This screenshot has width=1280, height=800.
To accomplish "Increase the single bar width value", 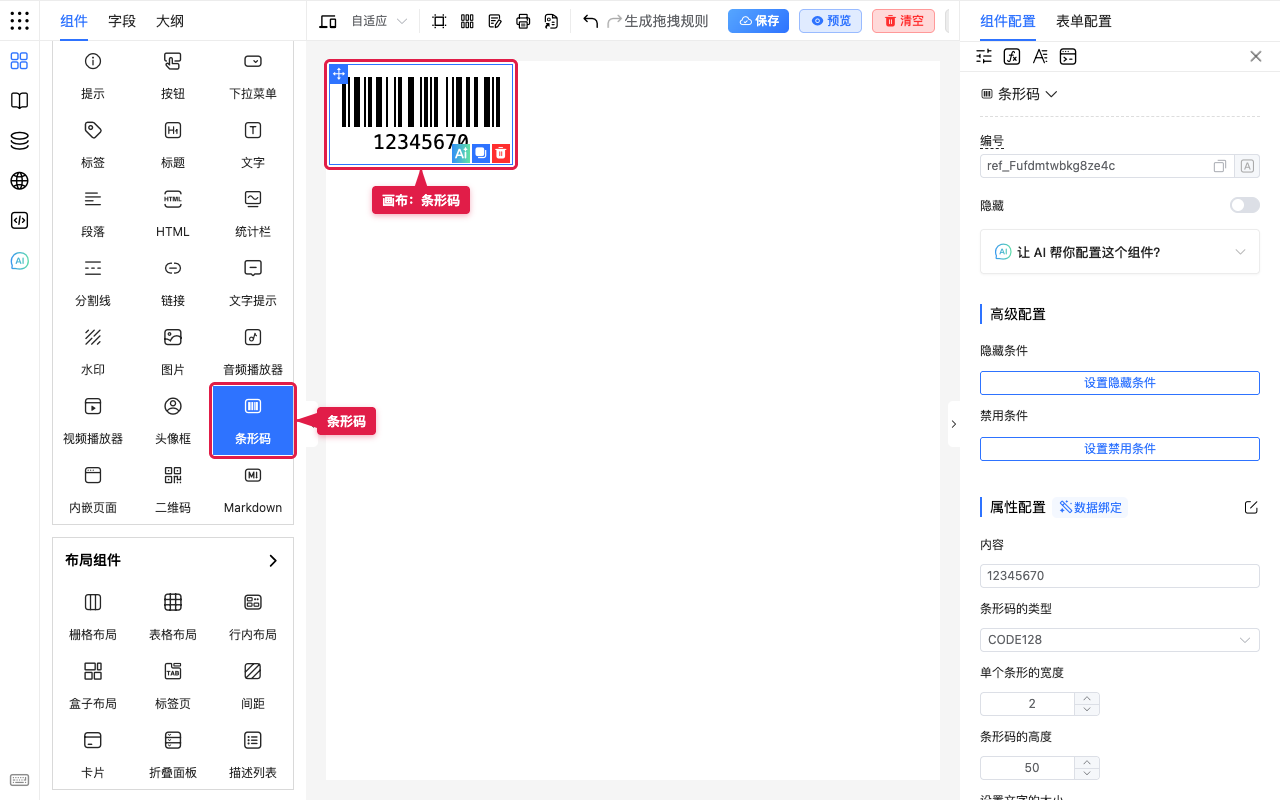I will (1087, 698).
